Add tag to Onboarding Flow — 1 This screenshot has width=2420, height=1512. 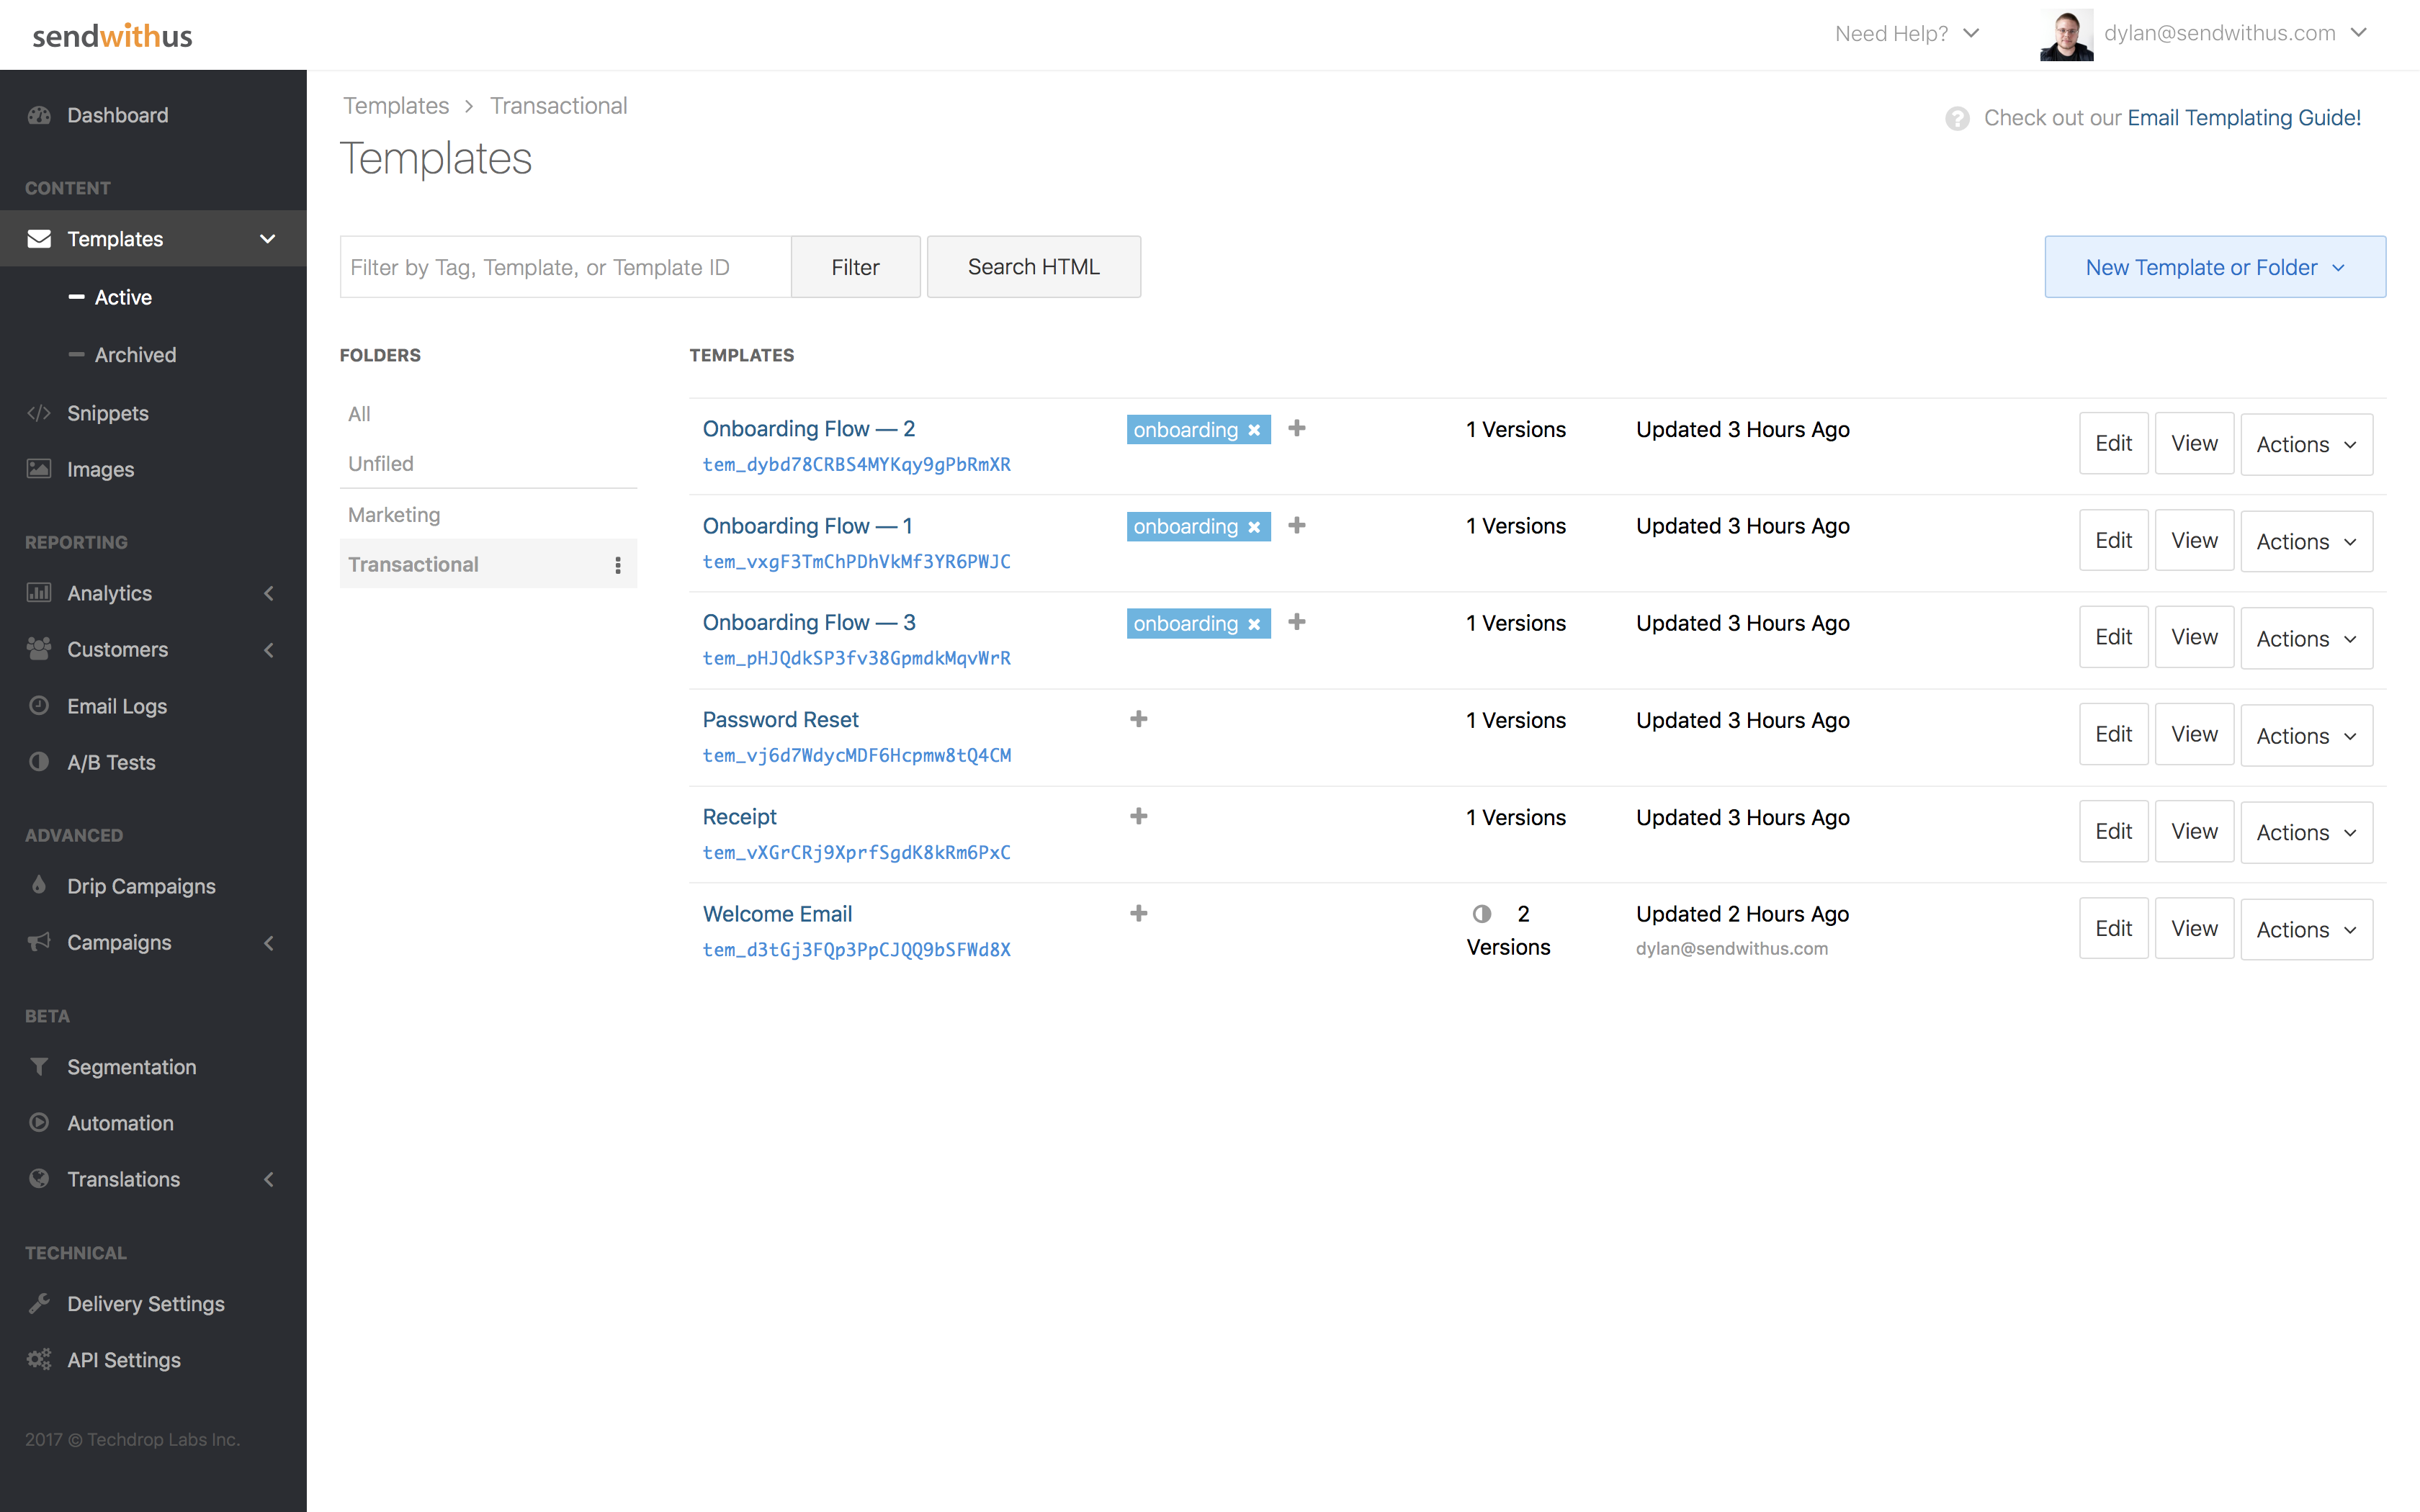coord(1296,526)
